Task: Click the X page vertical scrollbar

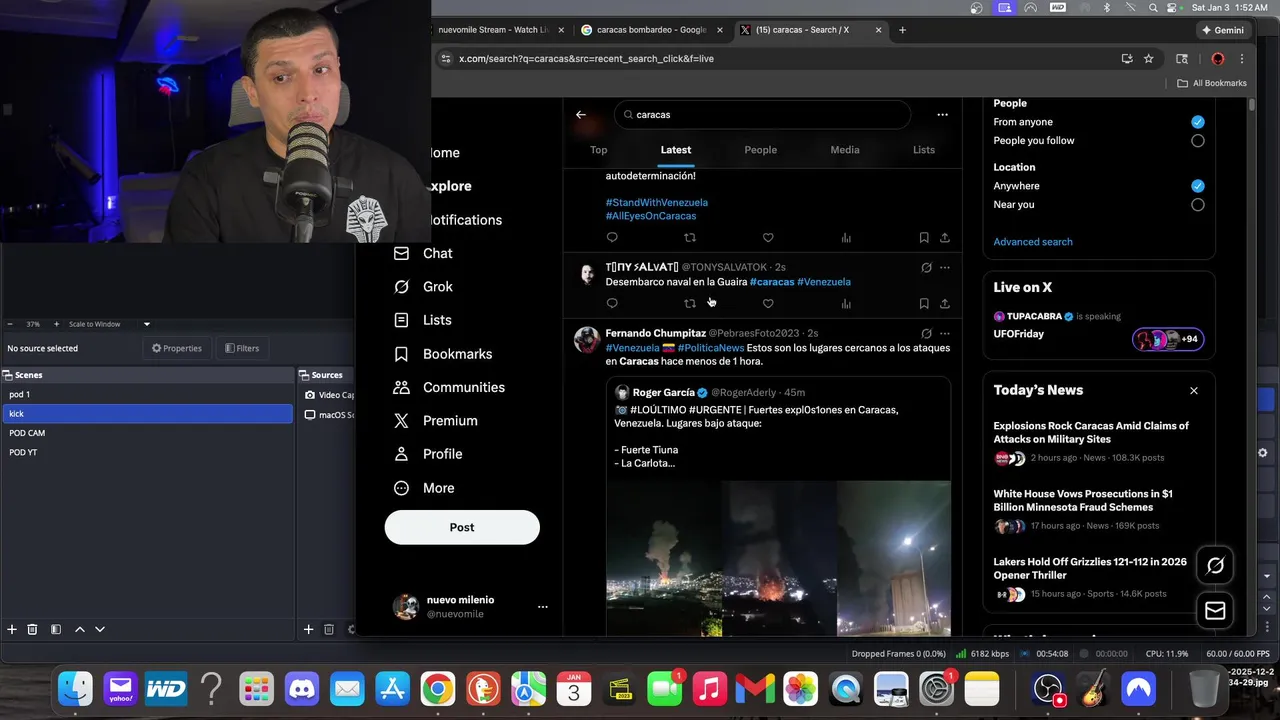Action: click(x=1251, y=105)
